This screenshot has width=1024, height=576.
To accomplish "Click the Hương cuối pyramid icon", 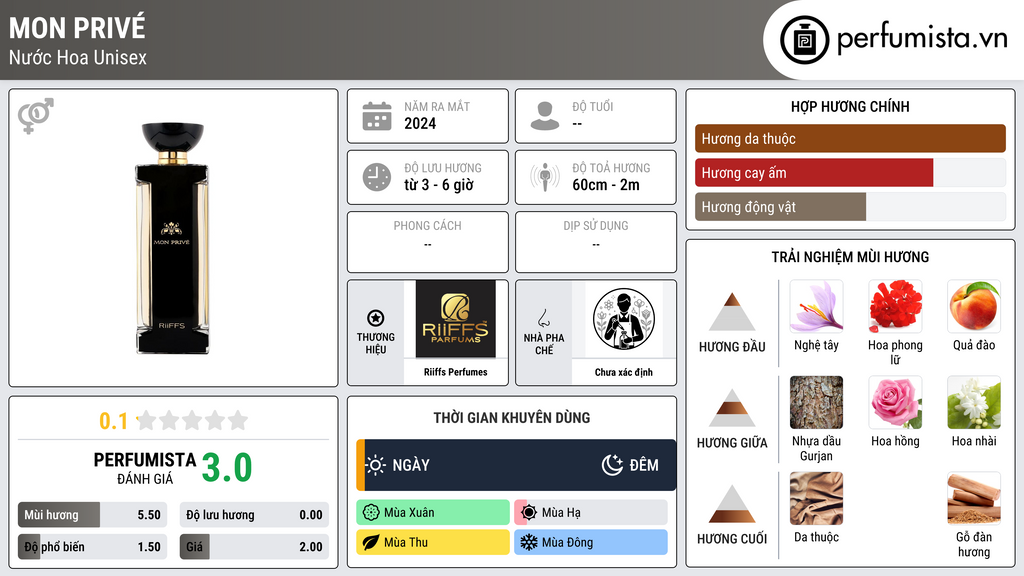I will click(x=732, y=504).
